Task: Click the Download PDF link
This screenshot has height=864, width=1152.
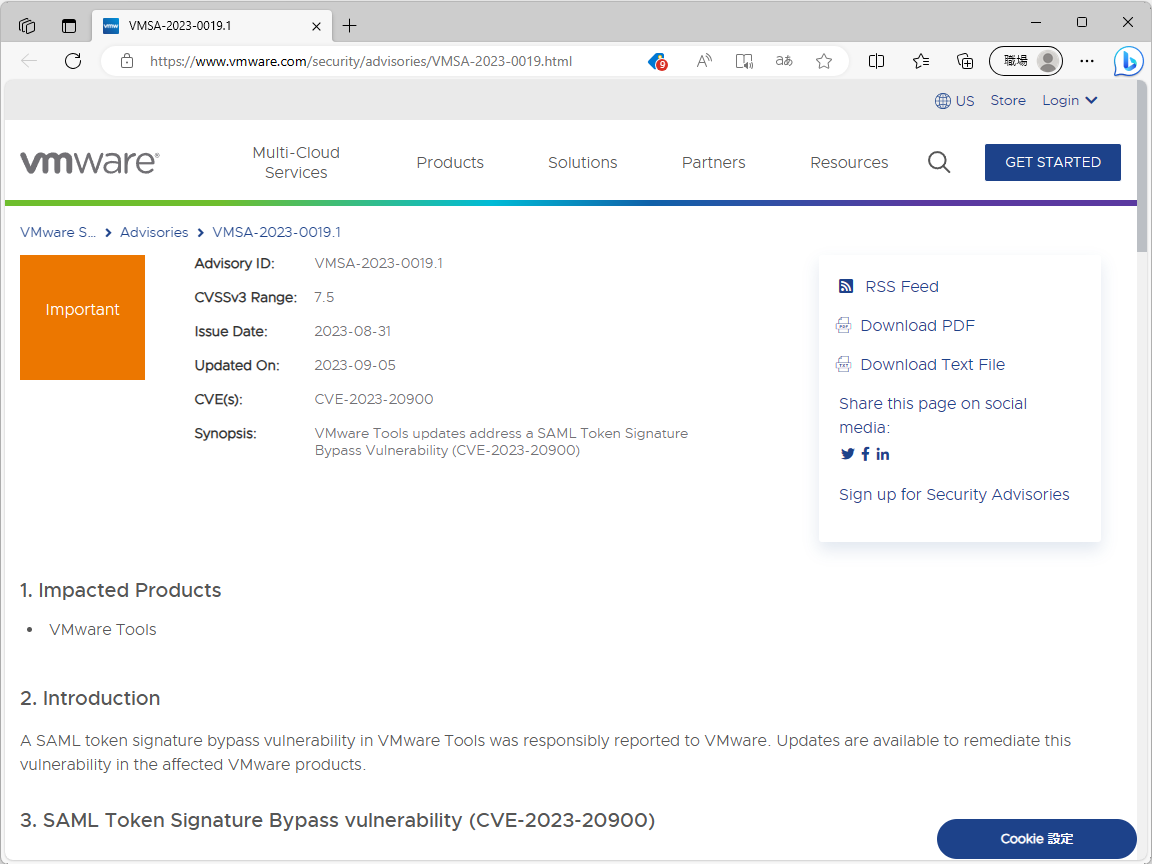Action: tap(918, 325)
